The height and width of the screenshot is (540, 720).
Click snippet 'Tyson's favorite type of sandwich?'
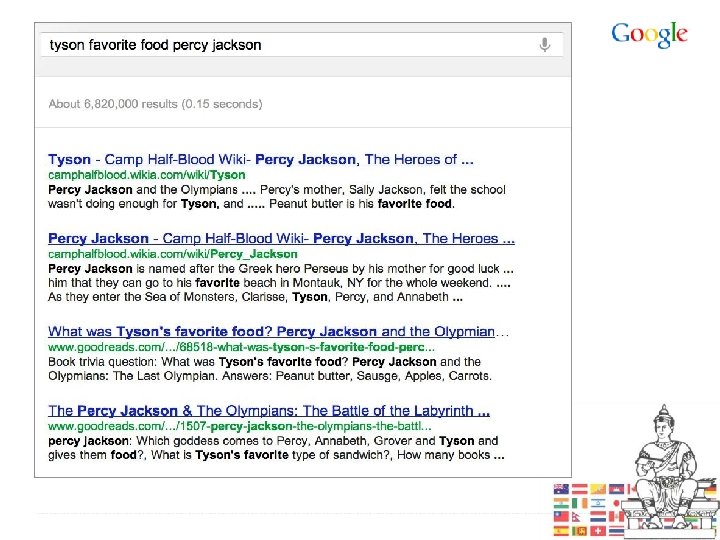click(x=292, y=455)
